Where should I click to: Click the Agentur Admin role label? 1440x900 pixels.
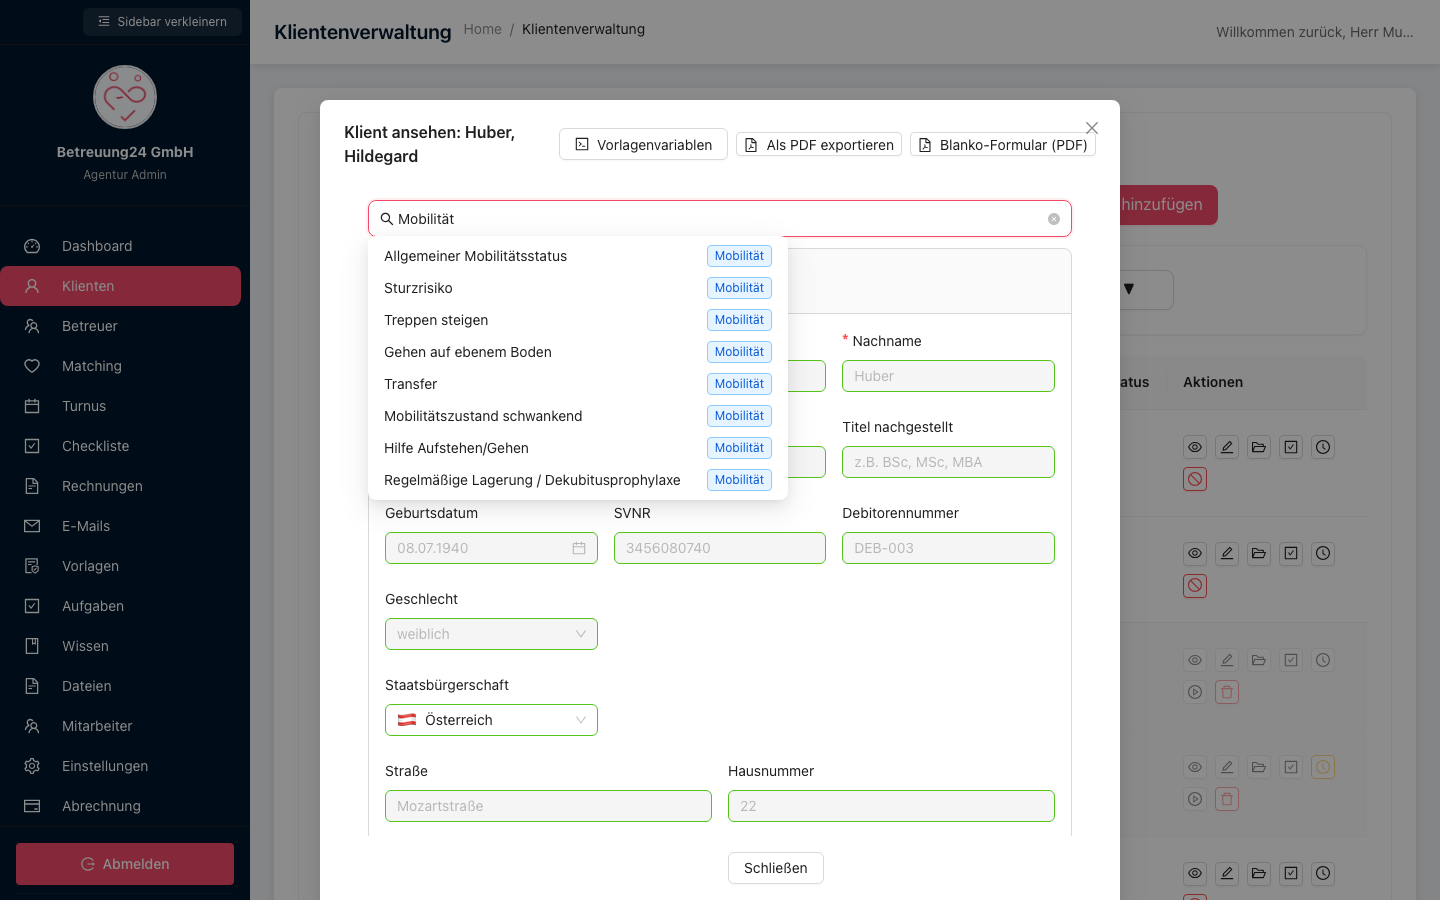(125, 175)
